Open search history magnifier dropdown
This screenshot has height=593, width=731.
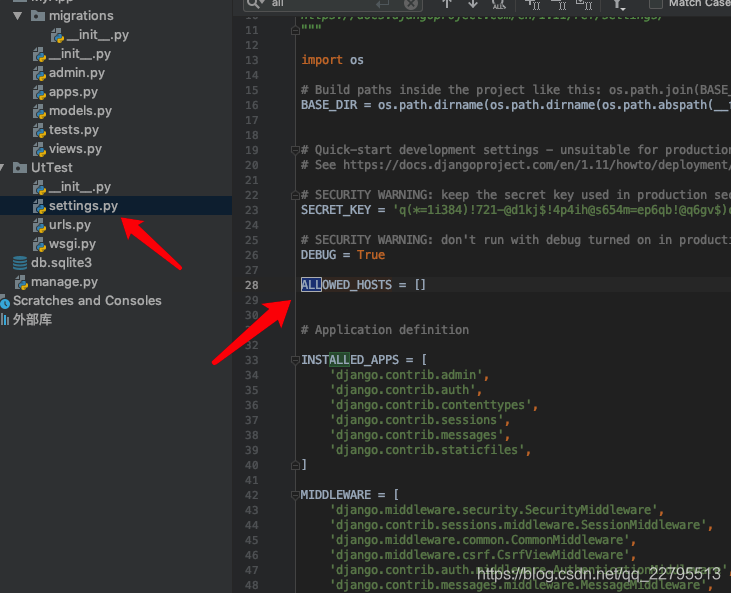255,4
